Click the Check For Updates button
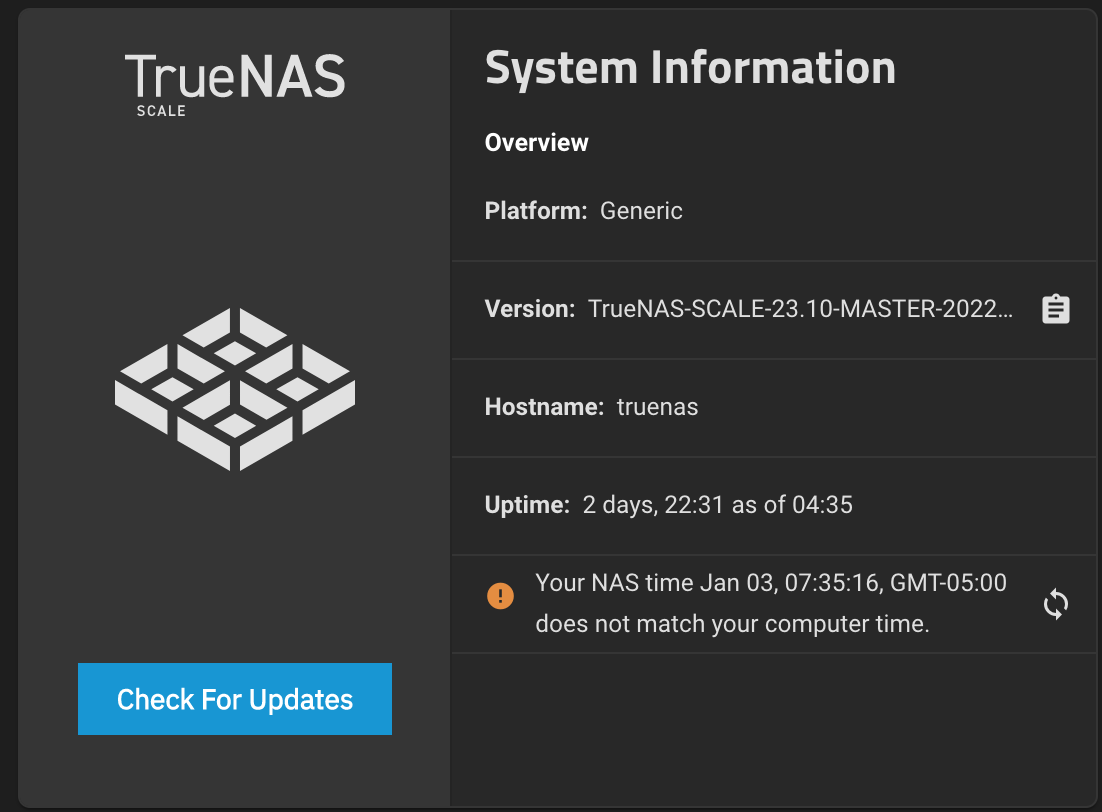1102x812 pixels. click(x=235, y=699)
